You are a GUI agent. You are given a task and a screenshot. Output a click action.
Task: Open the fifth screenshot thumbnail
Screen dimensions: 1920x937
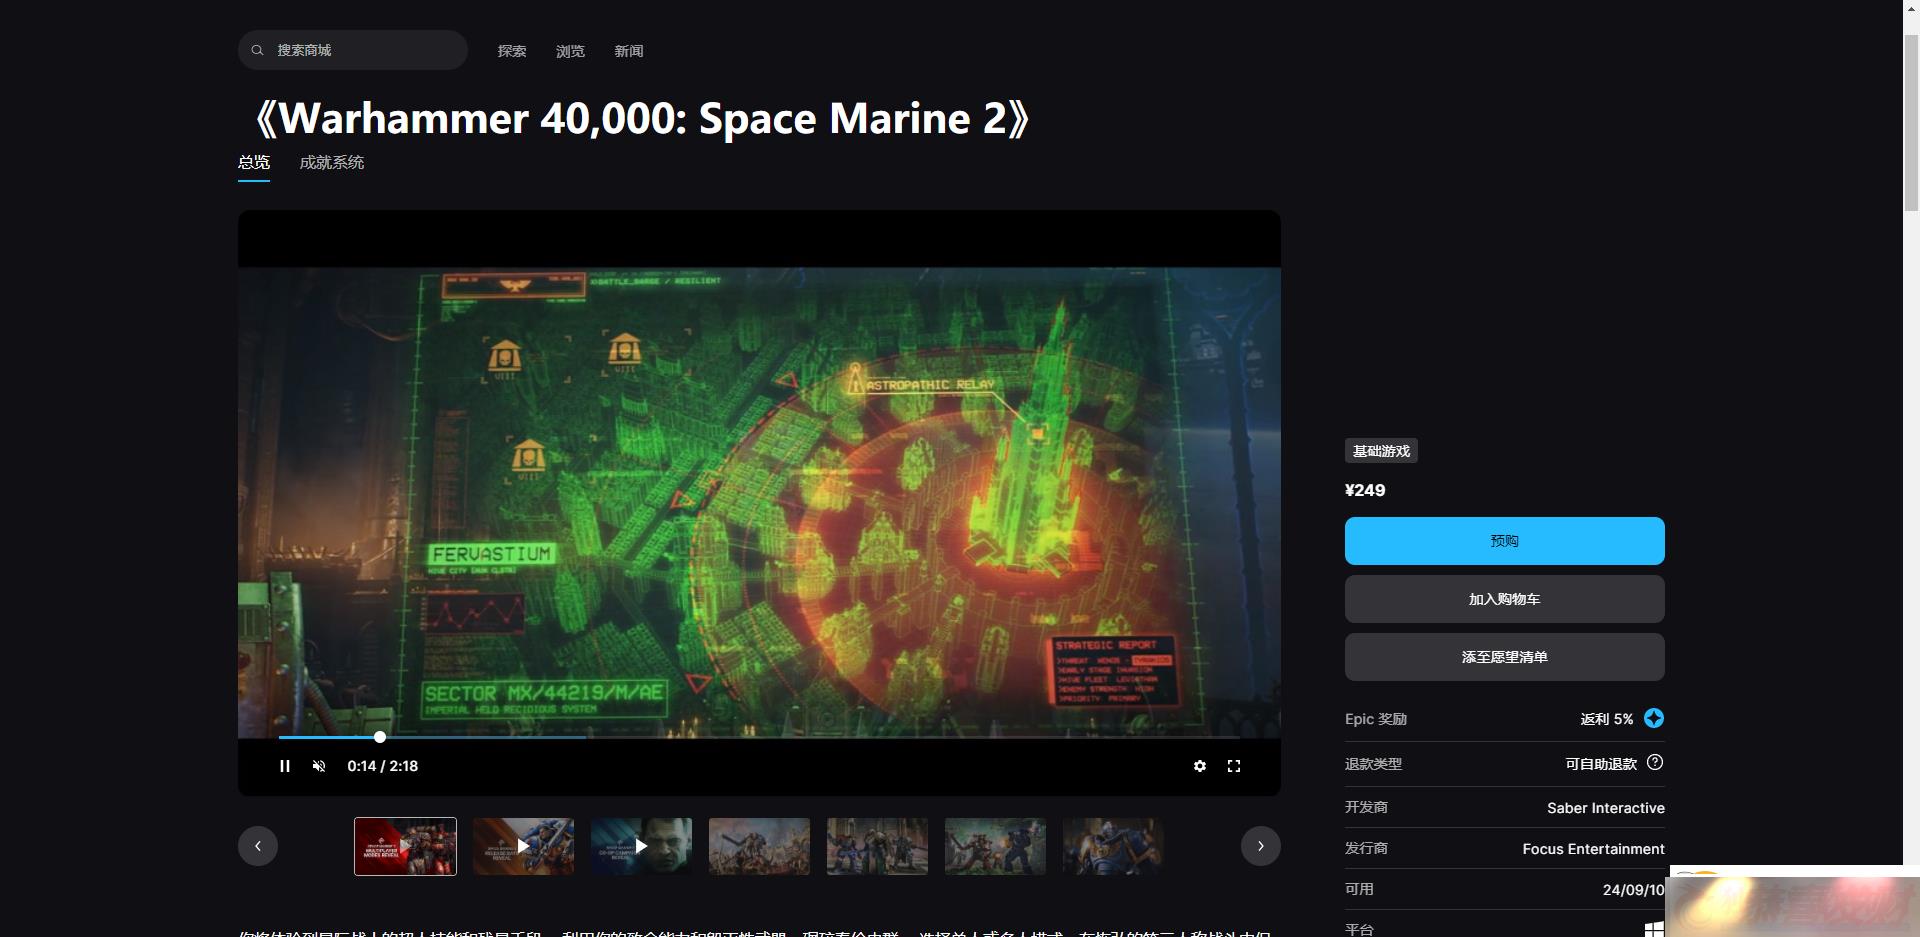877,846
